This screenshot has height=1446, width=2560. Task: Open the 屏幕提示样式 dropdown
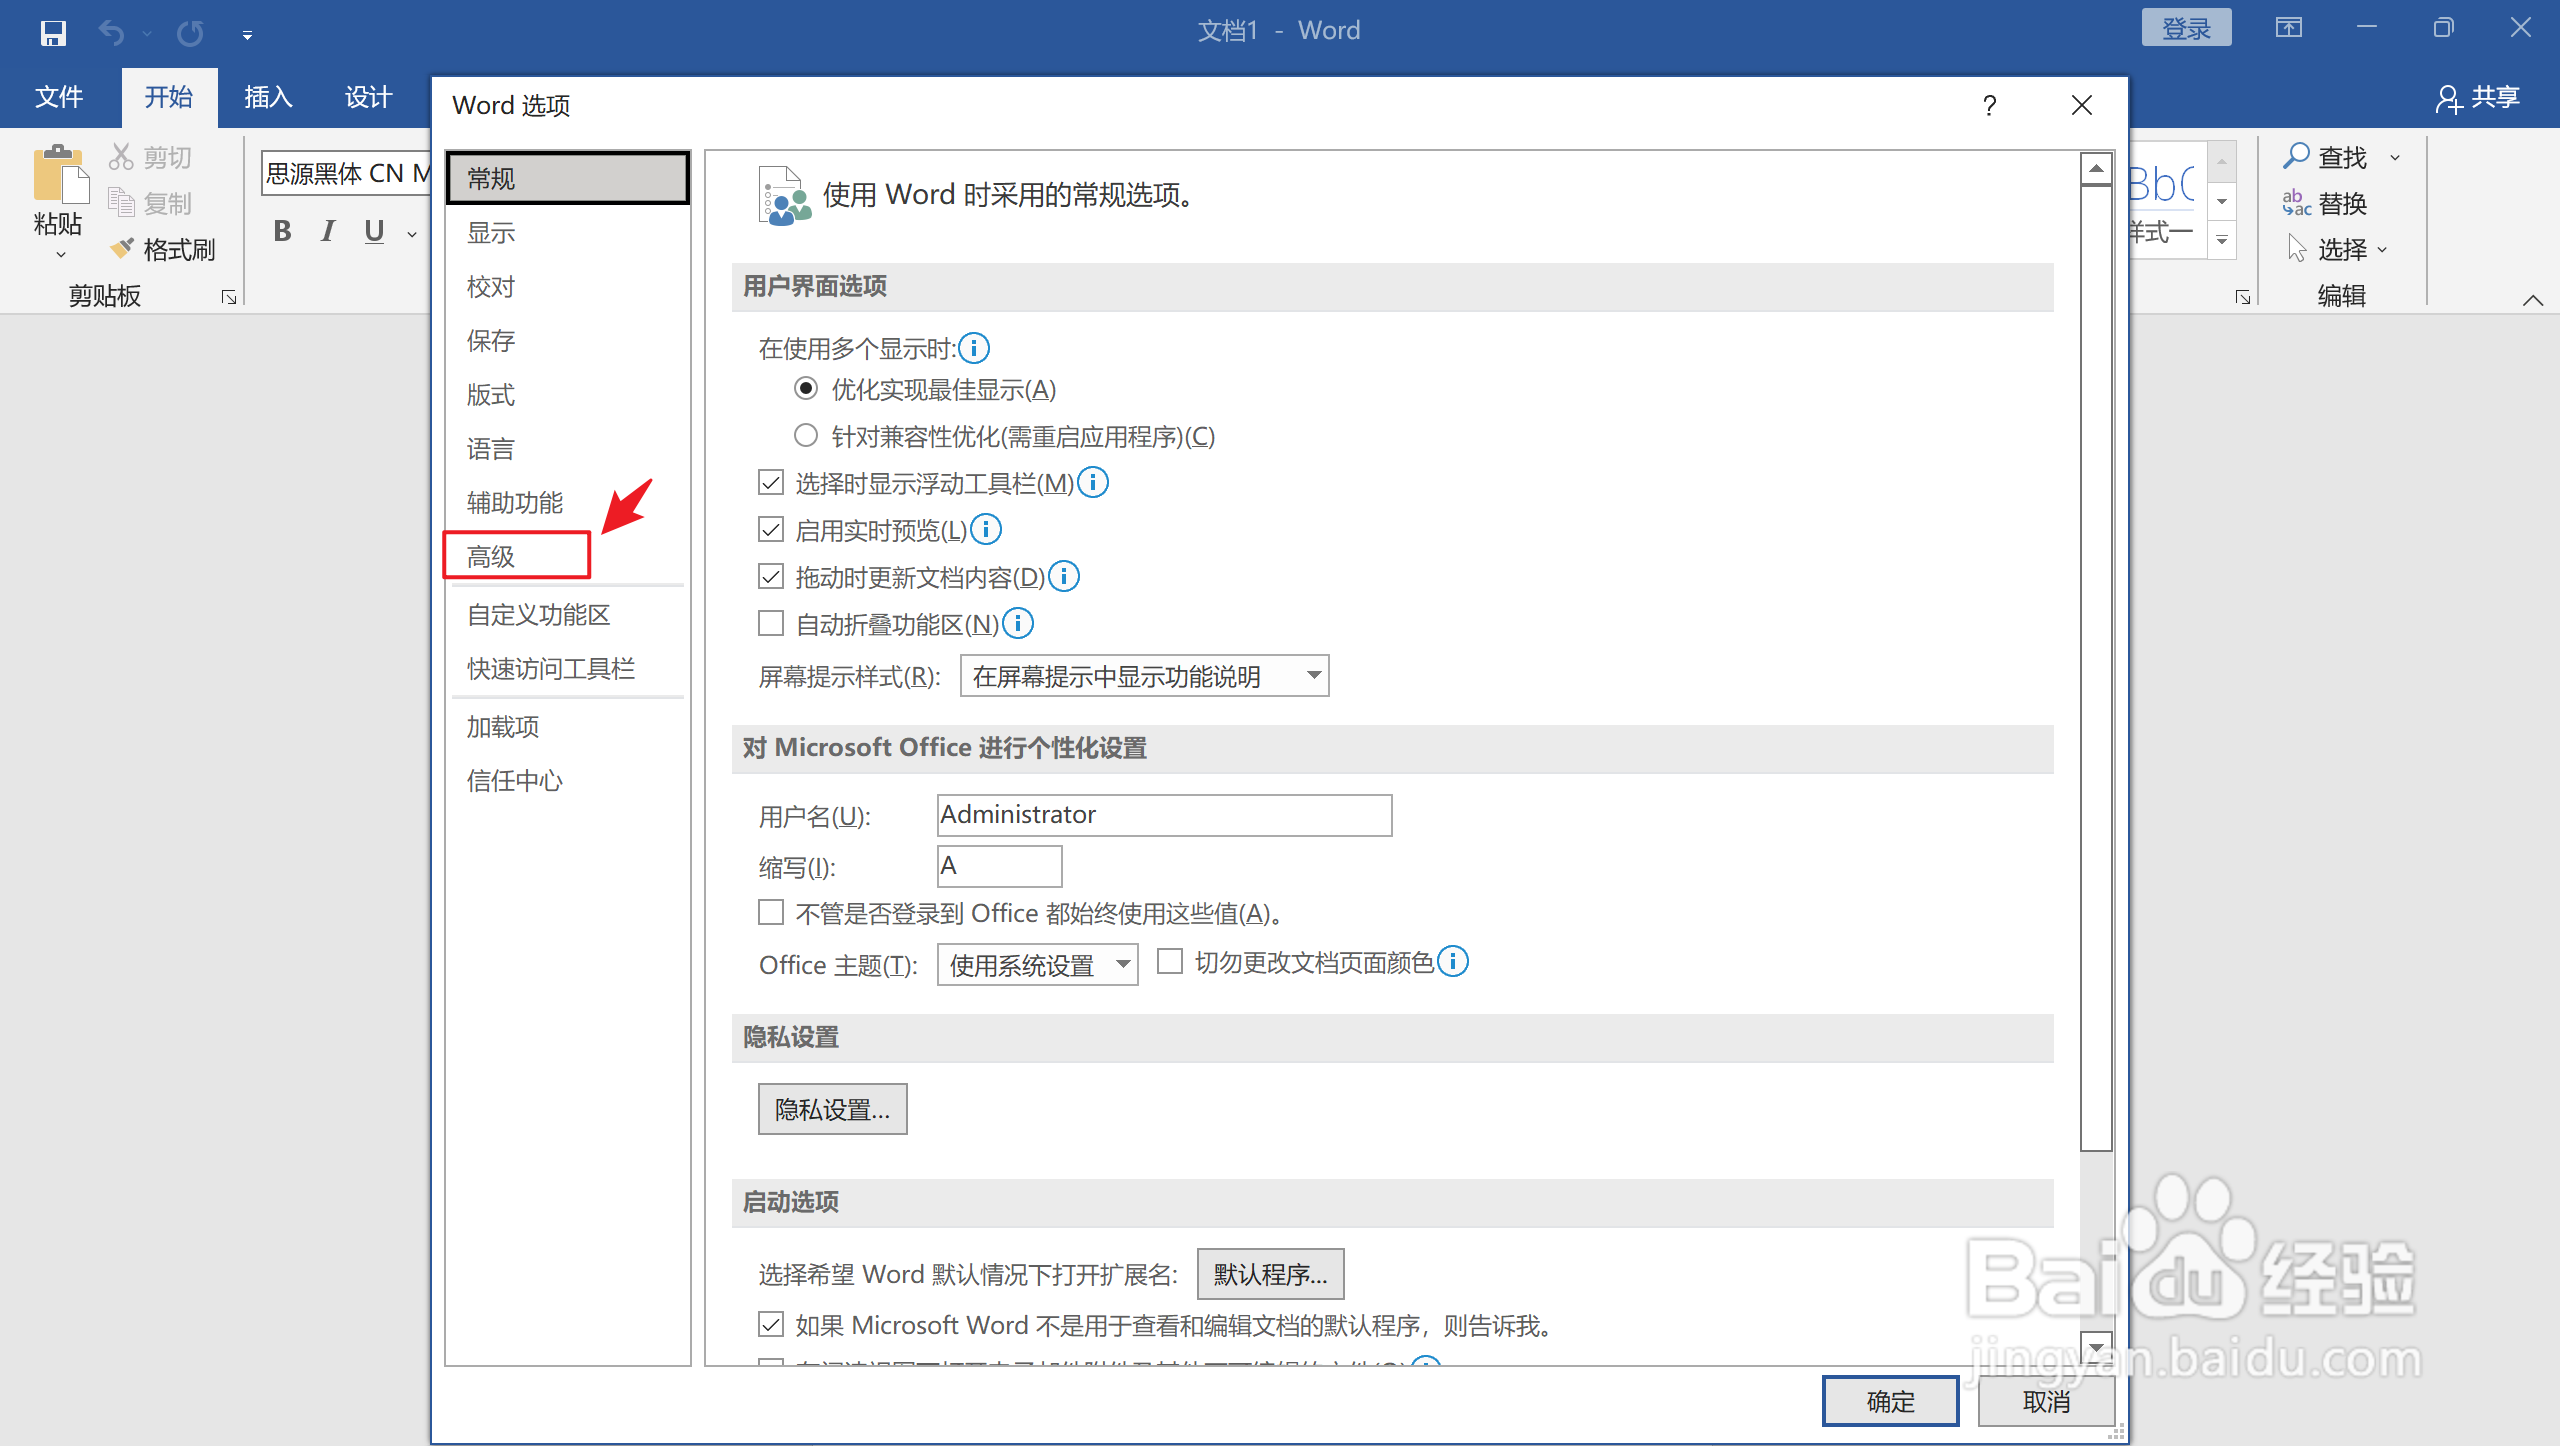pyautogui.click(x=1144, y=676)
